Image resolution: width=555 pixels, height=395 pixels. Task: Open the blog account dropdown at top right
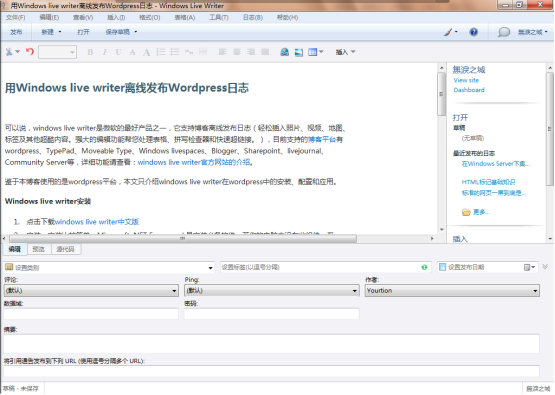pyautogui.click(x=533, y=32)
